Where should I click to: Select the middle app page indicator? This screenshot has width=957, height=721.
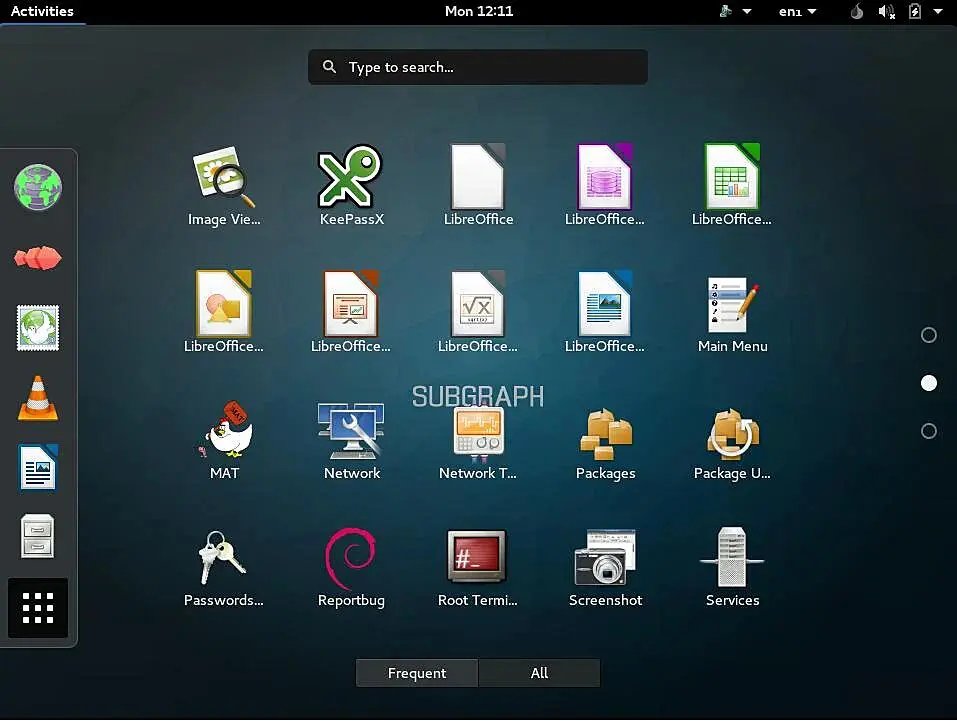(928, 383)
